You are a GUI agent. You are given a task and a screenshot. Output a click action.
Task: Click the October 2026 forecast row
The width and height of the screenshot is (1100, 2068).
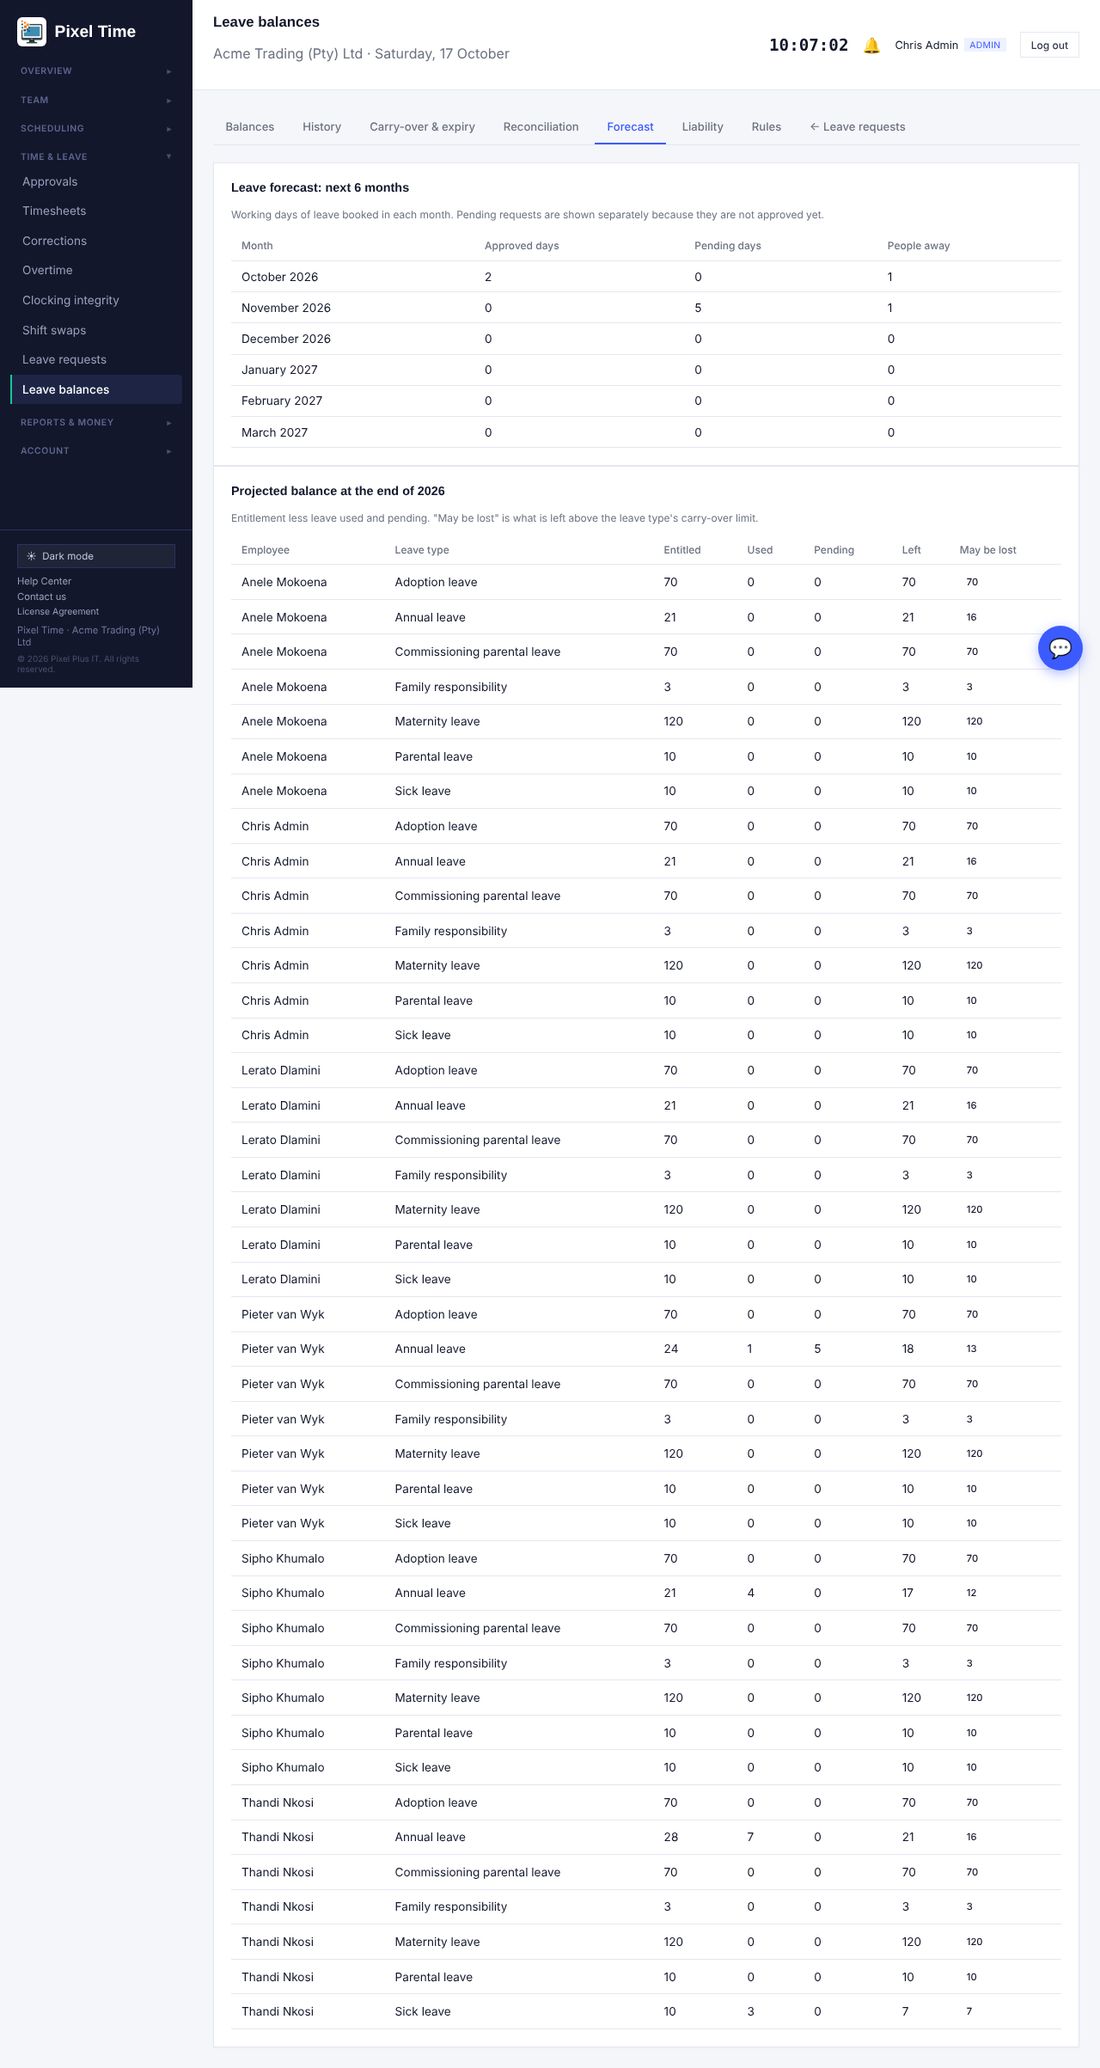646,277
